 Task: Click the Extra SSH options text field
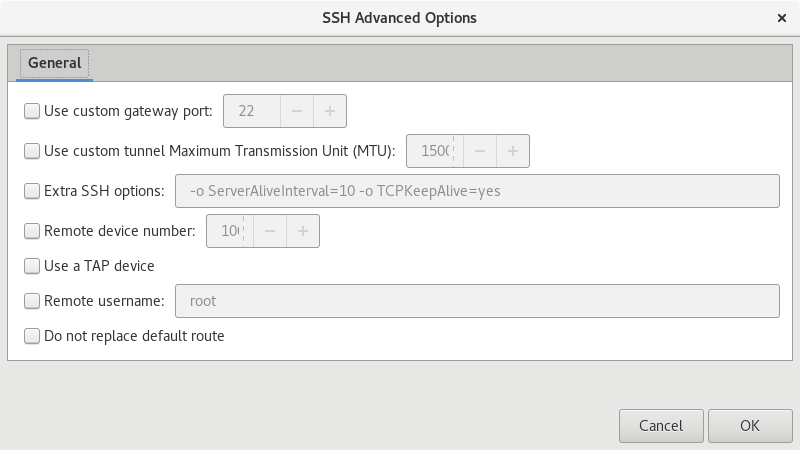click(477, 191)
